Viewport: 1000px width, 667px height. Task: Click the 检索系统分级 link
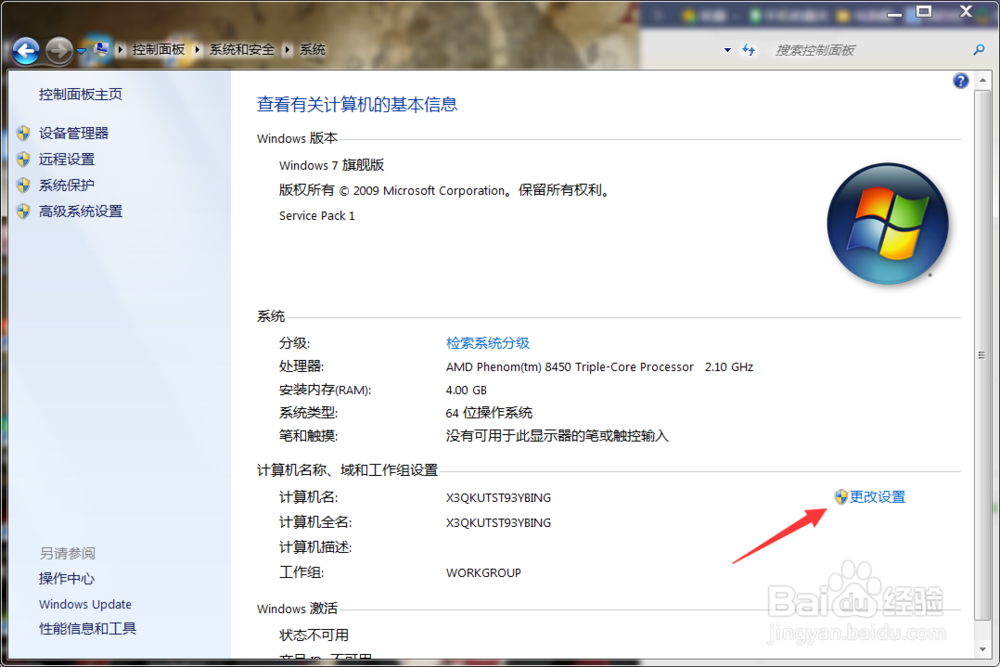tap(488, 343)
